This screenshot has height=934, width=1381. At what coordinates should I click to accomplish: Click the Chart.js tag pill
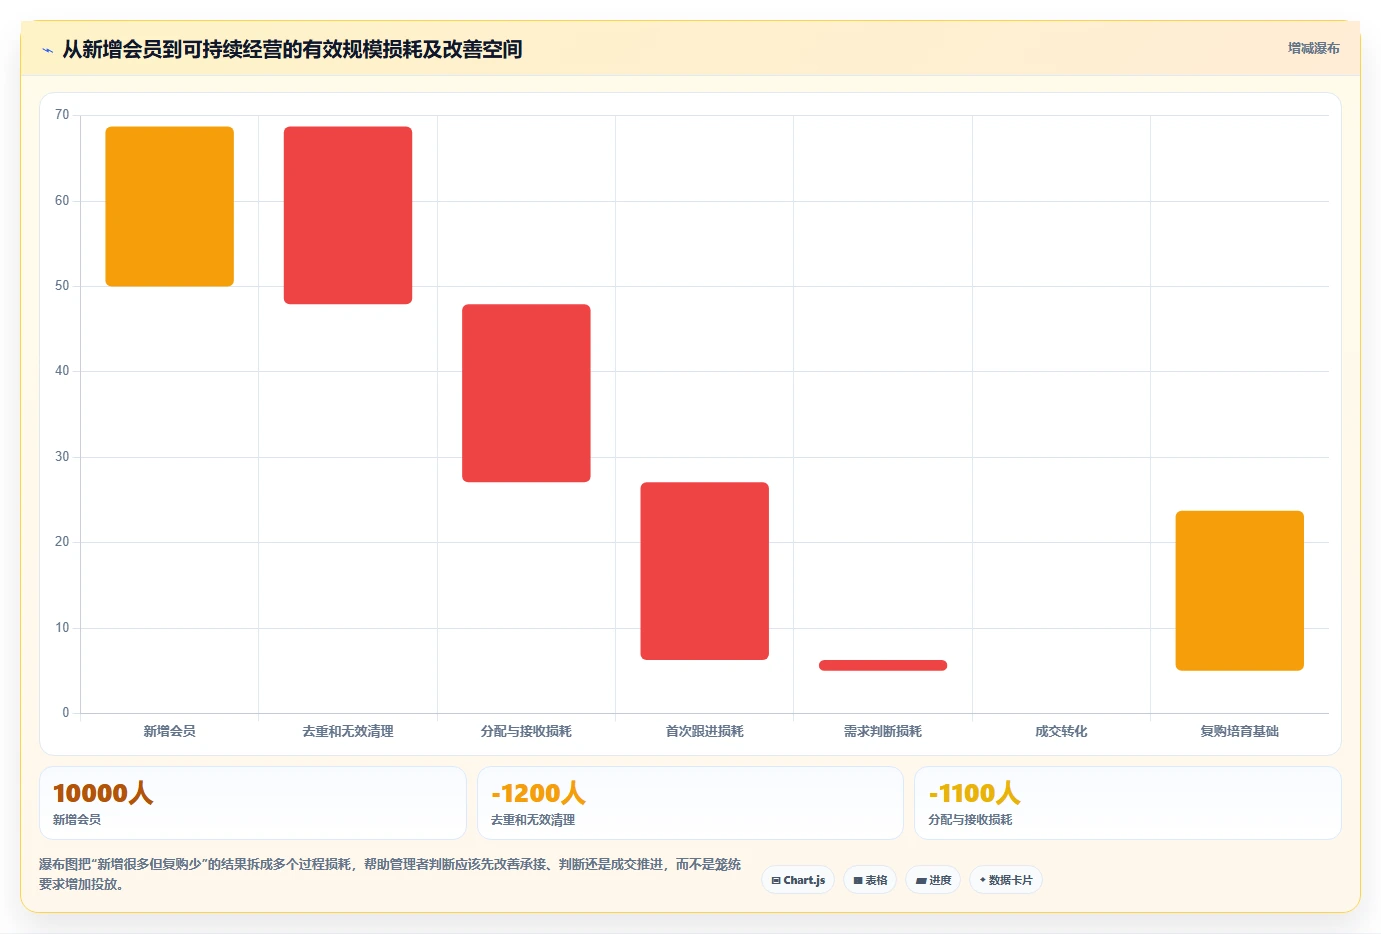[x=798, y=880]
